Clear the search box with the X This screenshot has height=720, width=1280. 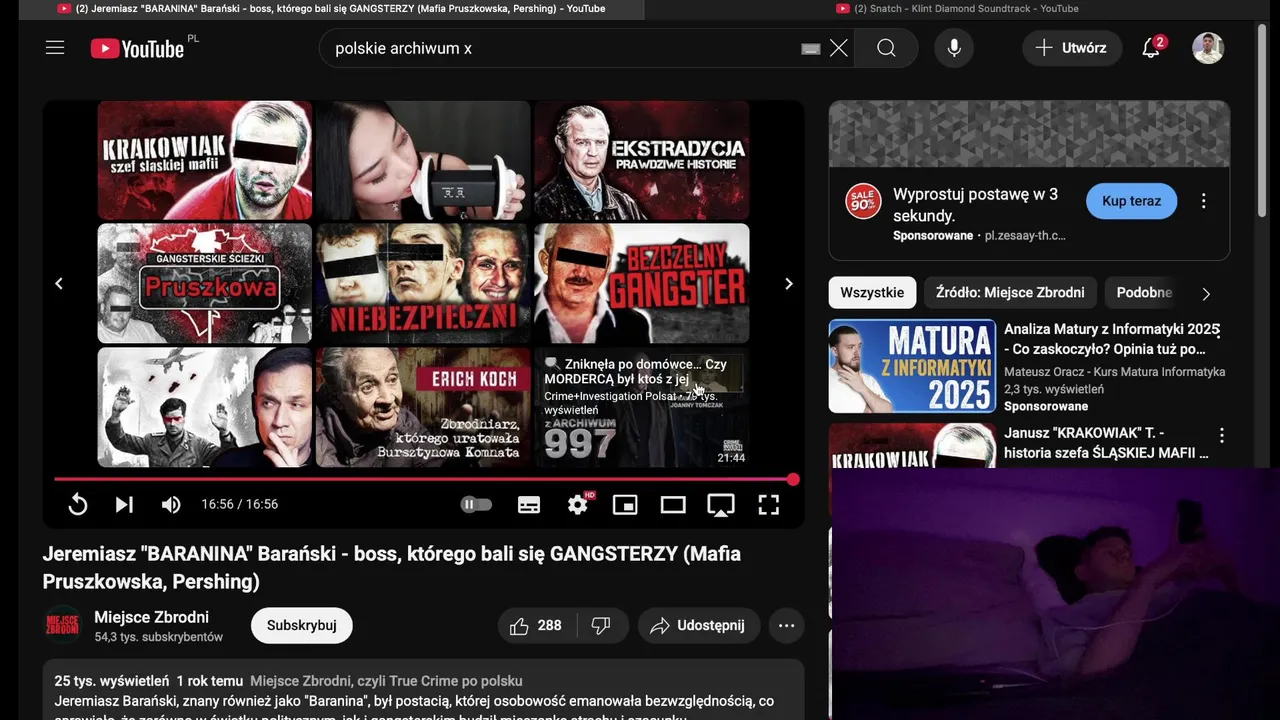(839, 48)
